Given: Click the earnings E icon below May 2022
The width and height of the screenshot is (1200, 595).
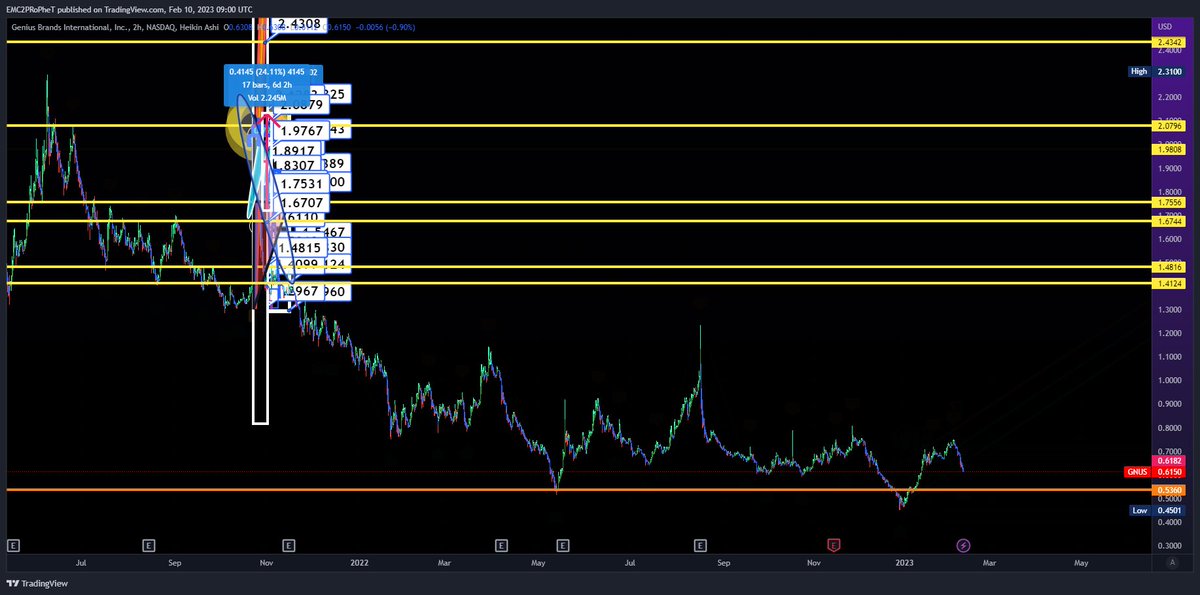Looking at the screenshot, I should [500, 546].
